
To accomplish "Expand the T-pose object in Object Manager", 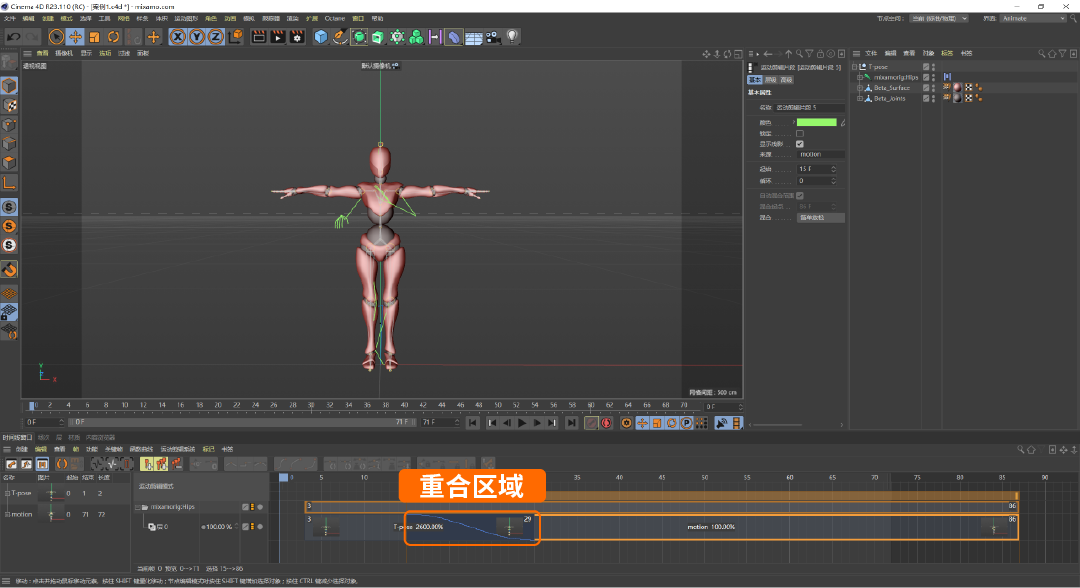I will pyautogui.click(x=855, y=67).
